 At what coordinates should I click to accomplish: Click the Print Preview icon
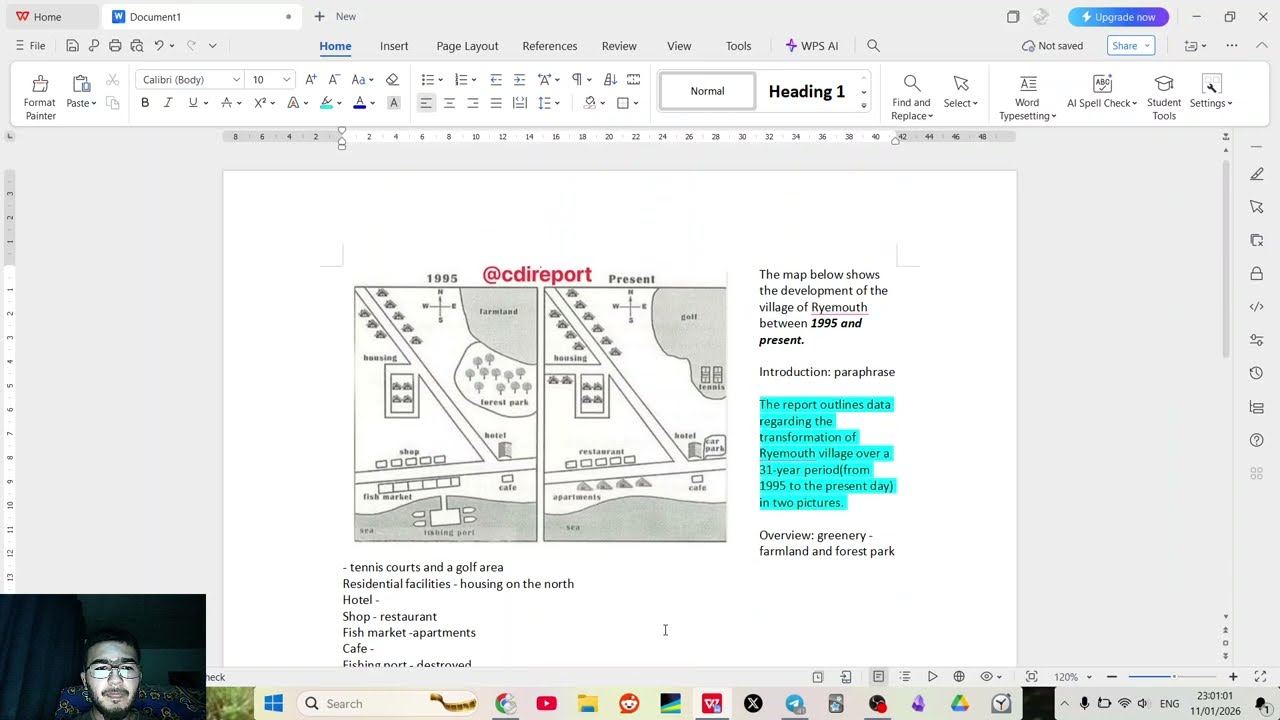(137, 46)
